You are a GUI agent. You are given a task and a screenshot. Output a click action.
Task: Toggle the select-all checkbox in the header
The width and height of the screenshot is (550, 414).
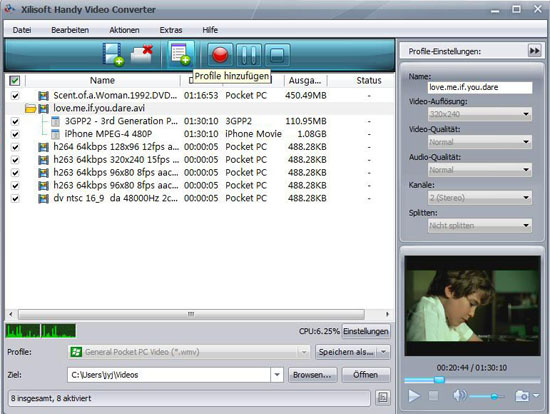15,81
